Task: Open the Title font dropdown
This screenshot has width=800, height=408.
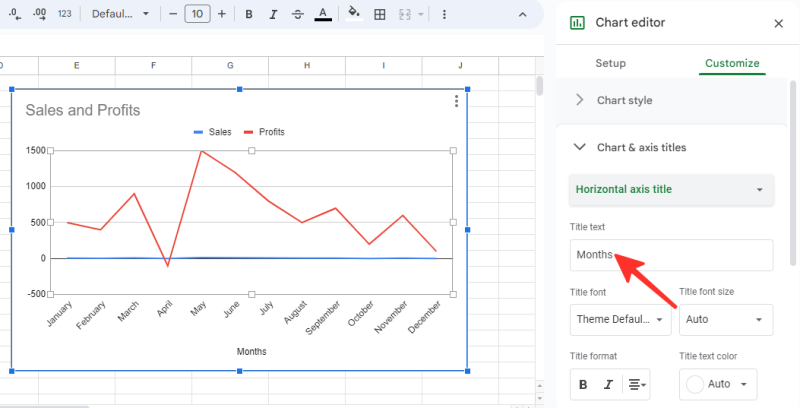Action: pyautogui.click(x=620, y=320)
